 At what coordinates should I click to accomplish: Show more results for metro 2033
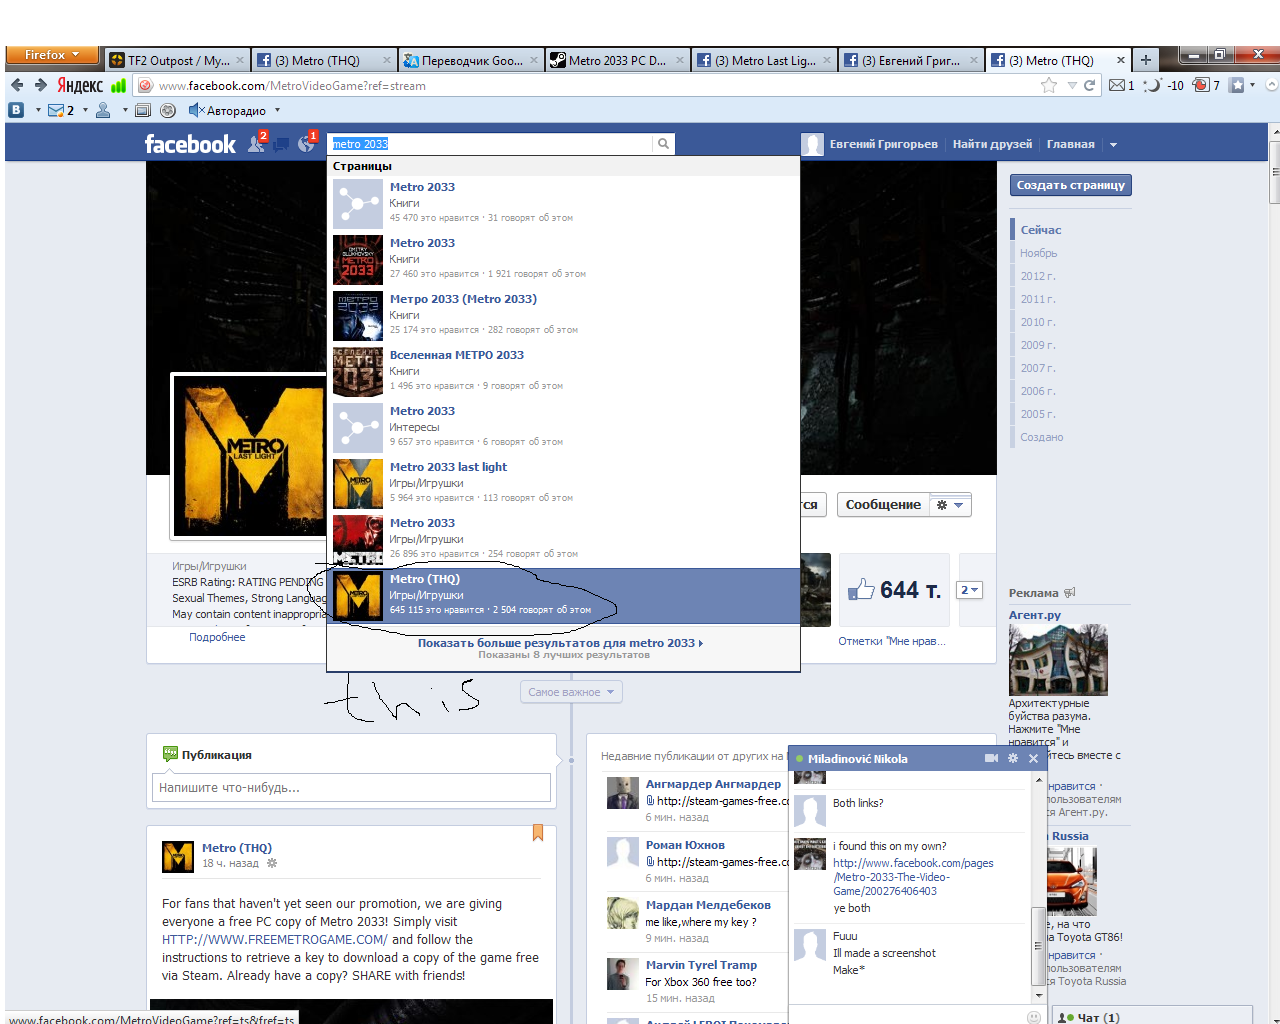(560, 643)
